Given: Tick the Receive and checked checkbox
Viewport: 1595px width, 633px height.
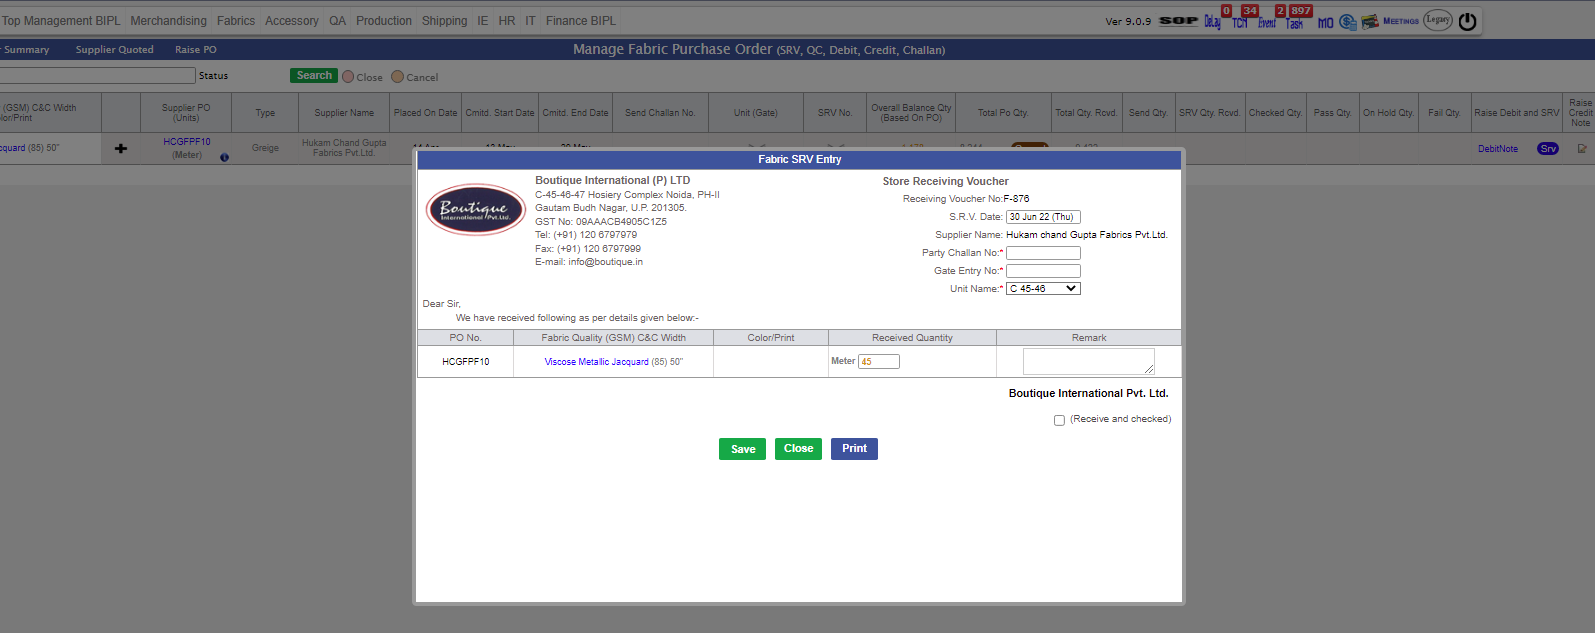Looking at the screenshot, I should pos(1059,420).
